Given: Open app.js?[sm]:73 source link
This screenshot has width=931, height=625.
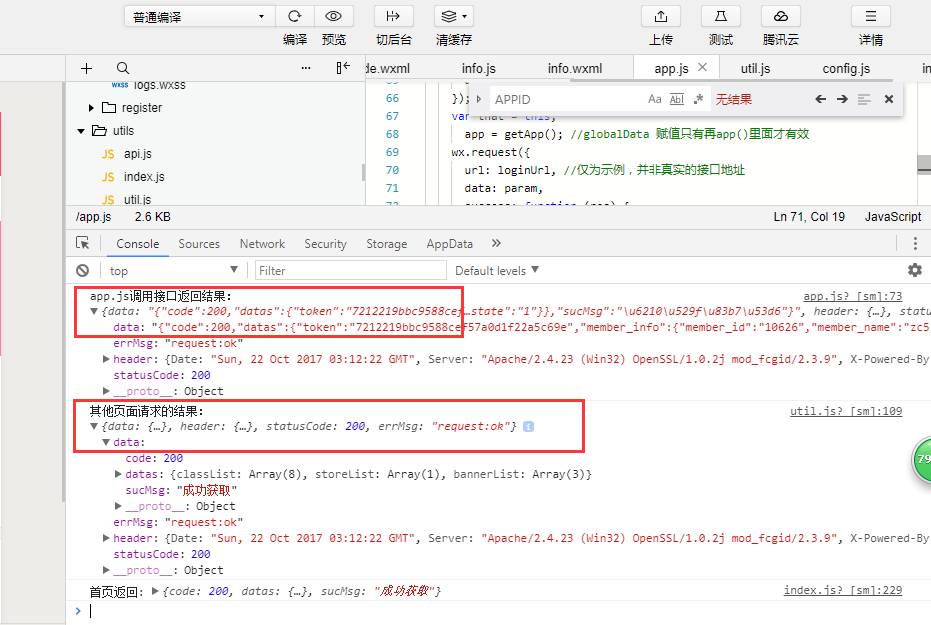Looking at the screenshot, I should point(853,296).
